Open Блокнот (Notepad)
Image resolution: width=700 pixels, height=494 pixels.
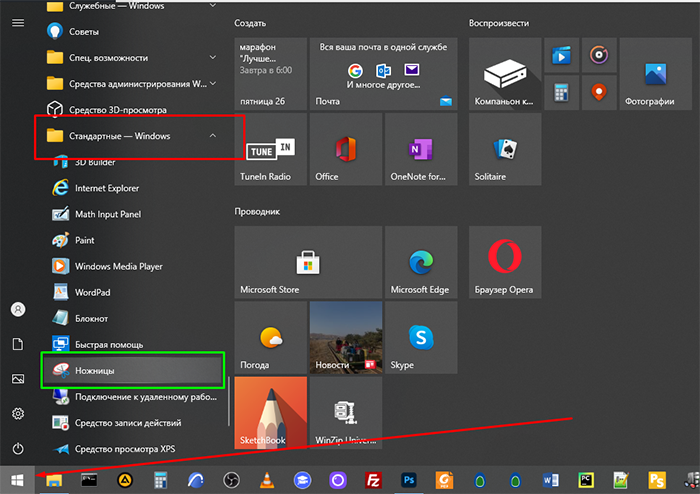[x=133, y=318]
